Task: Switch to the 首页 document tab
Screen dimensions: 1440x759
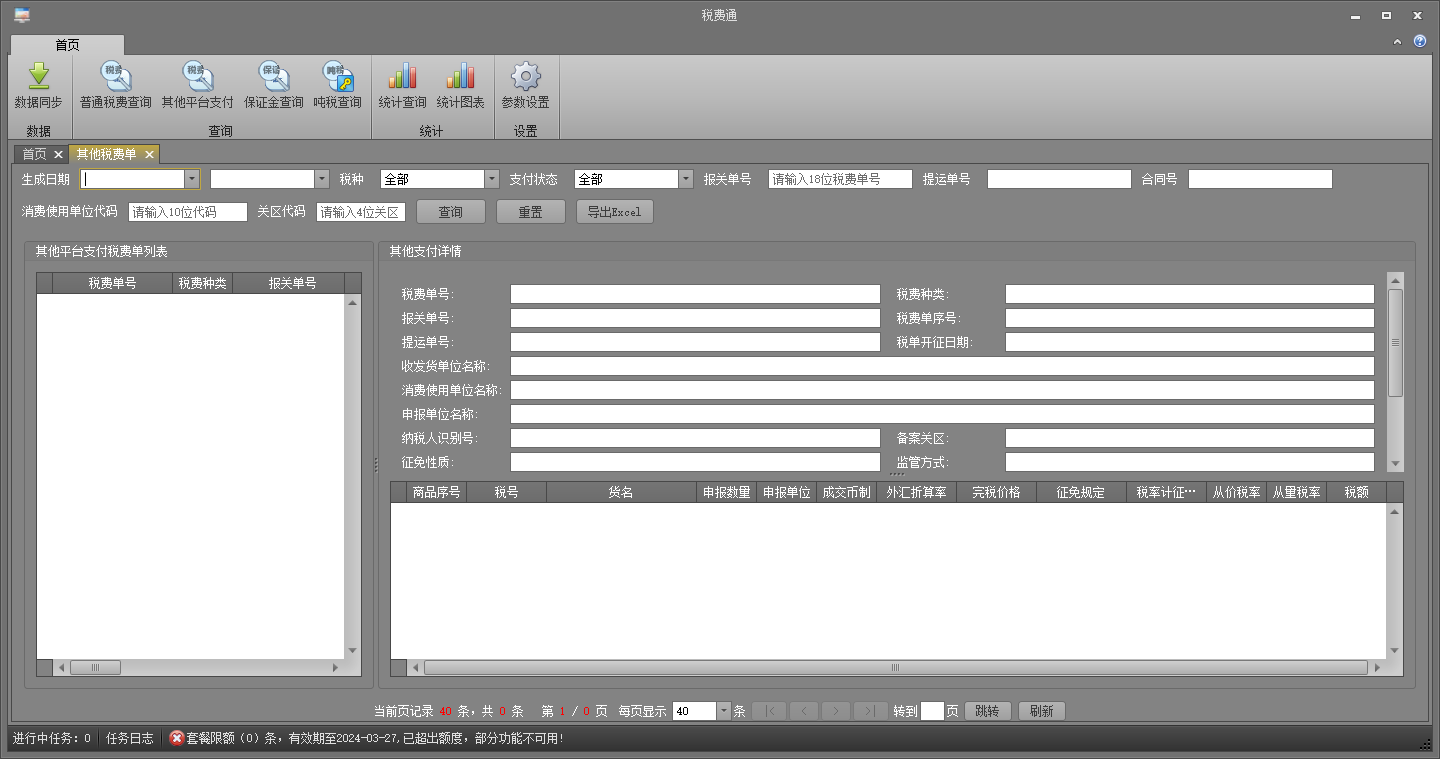Action: coord(35,154)
